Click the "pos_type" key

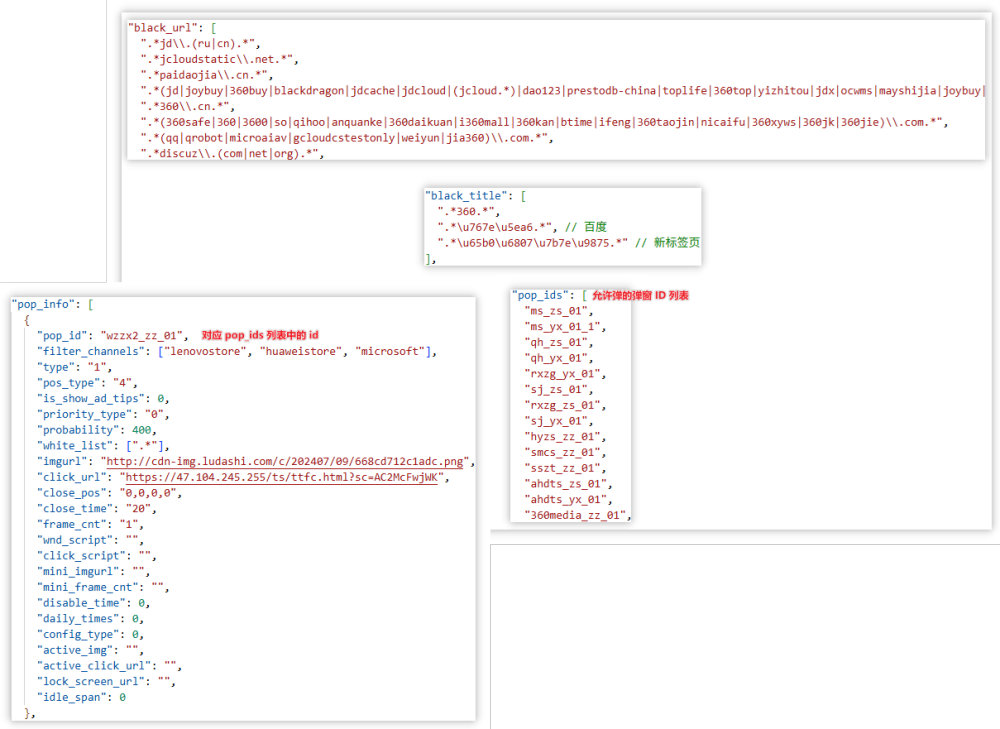coord(71,383)
